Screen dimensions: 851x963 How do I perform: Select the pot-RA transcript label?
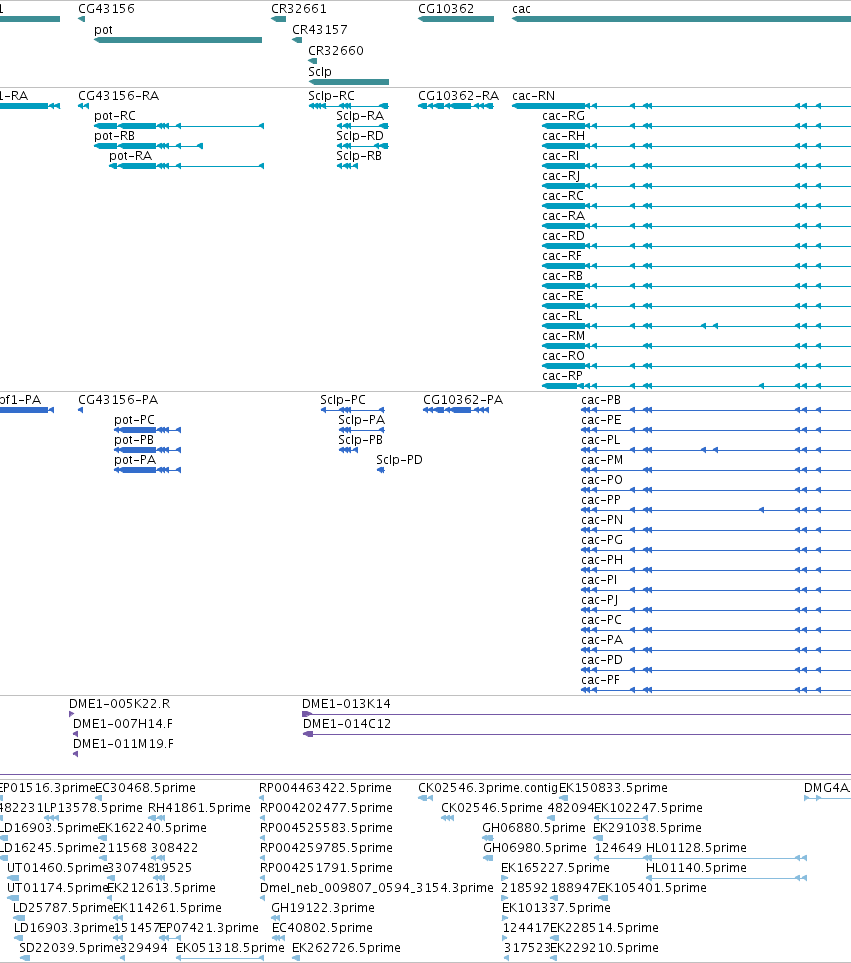pyautogui.click(x=130, y=156)
